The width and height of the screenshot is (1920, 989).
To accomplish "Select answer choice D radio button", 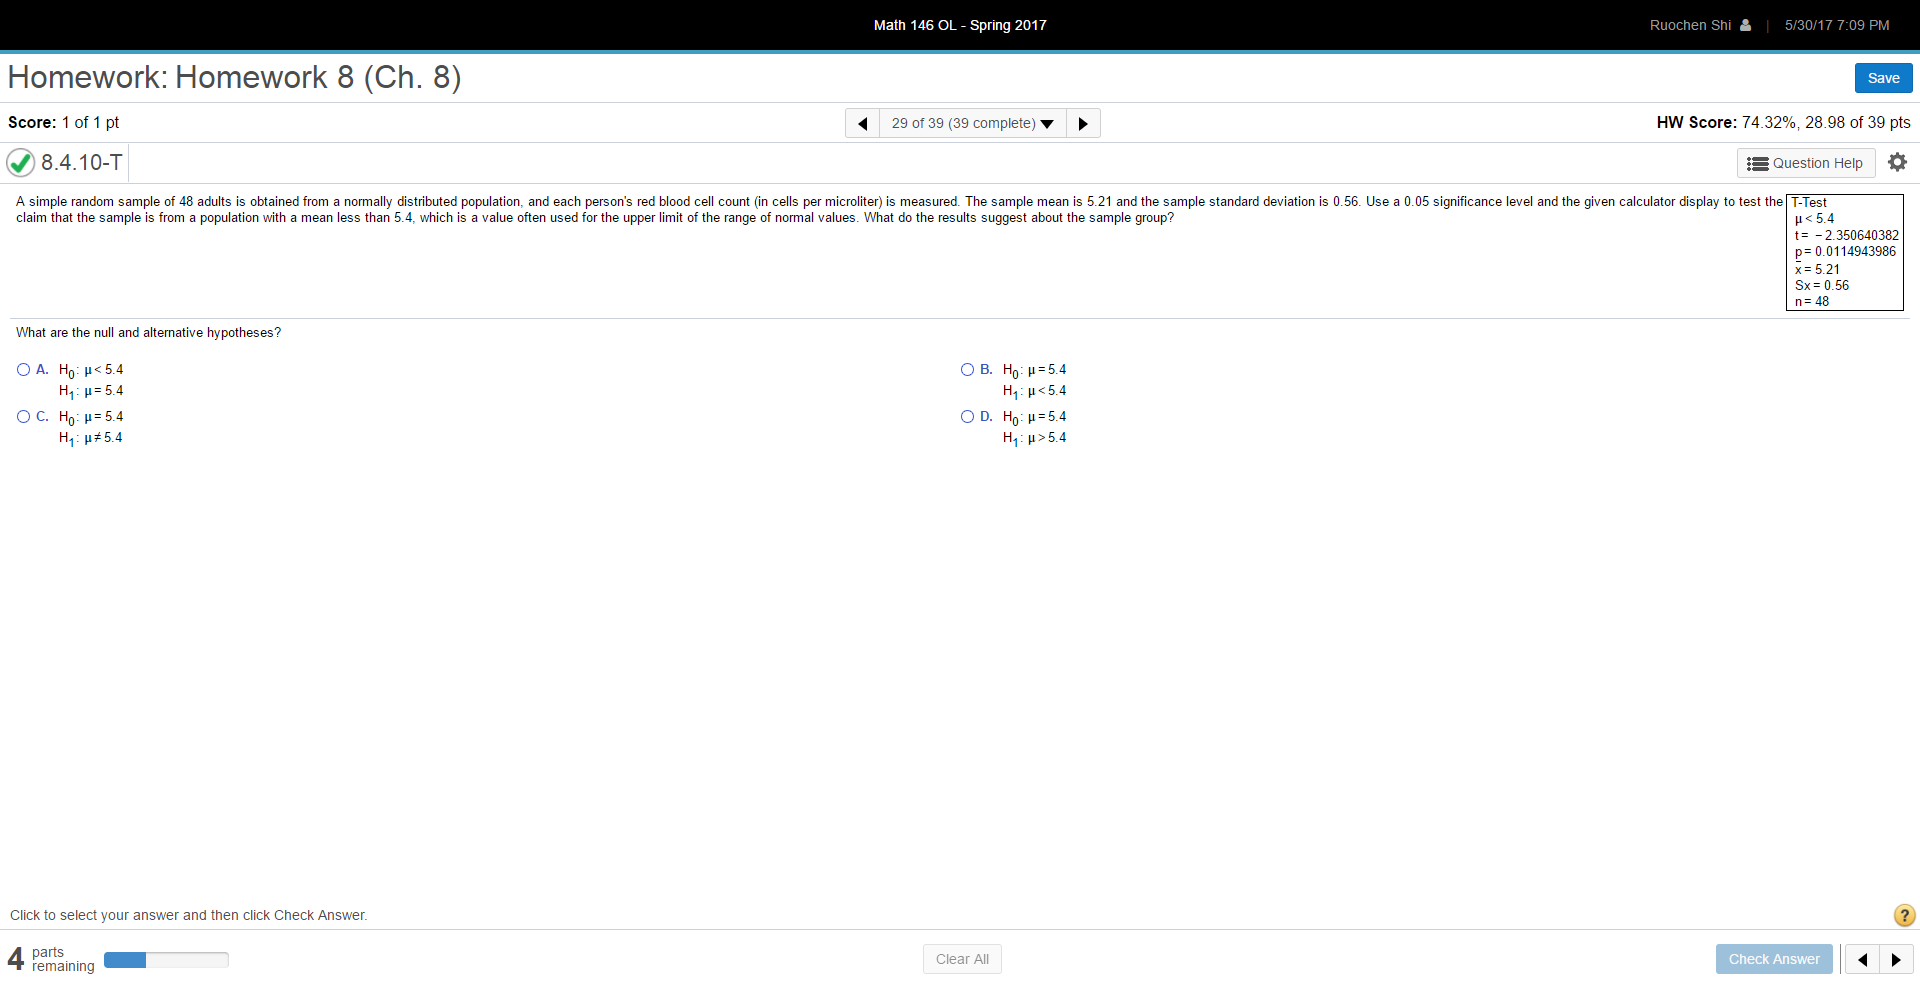I will [x=966, y=416].
